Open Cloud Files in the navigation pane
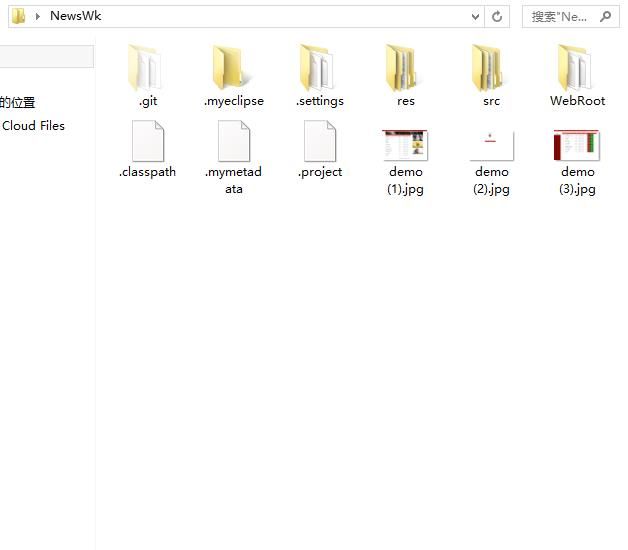 pyautogui.click(x=33, y=126)
